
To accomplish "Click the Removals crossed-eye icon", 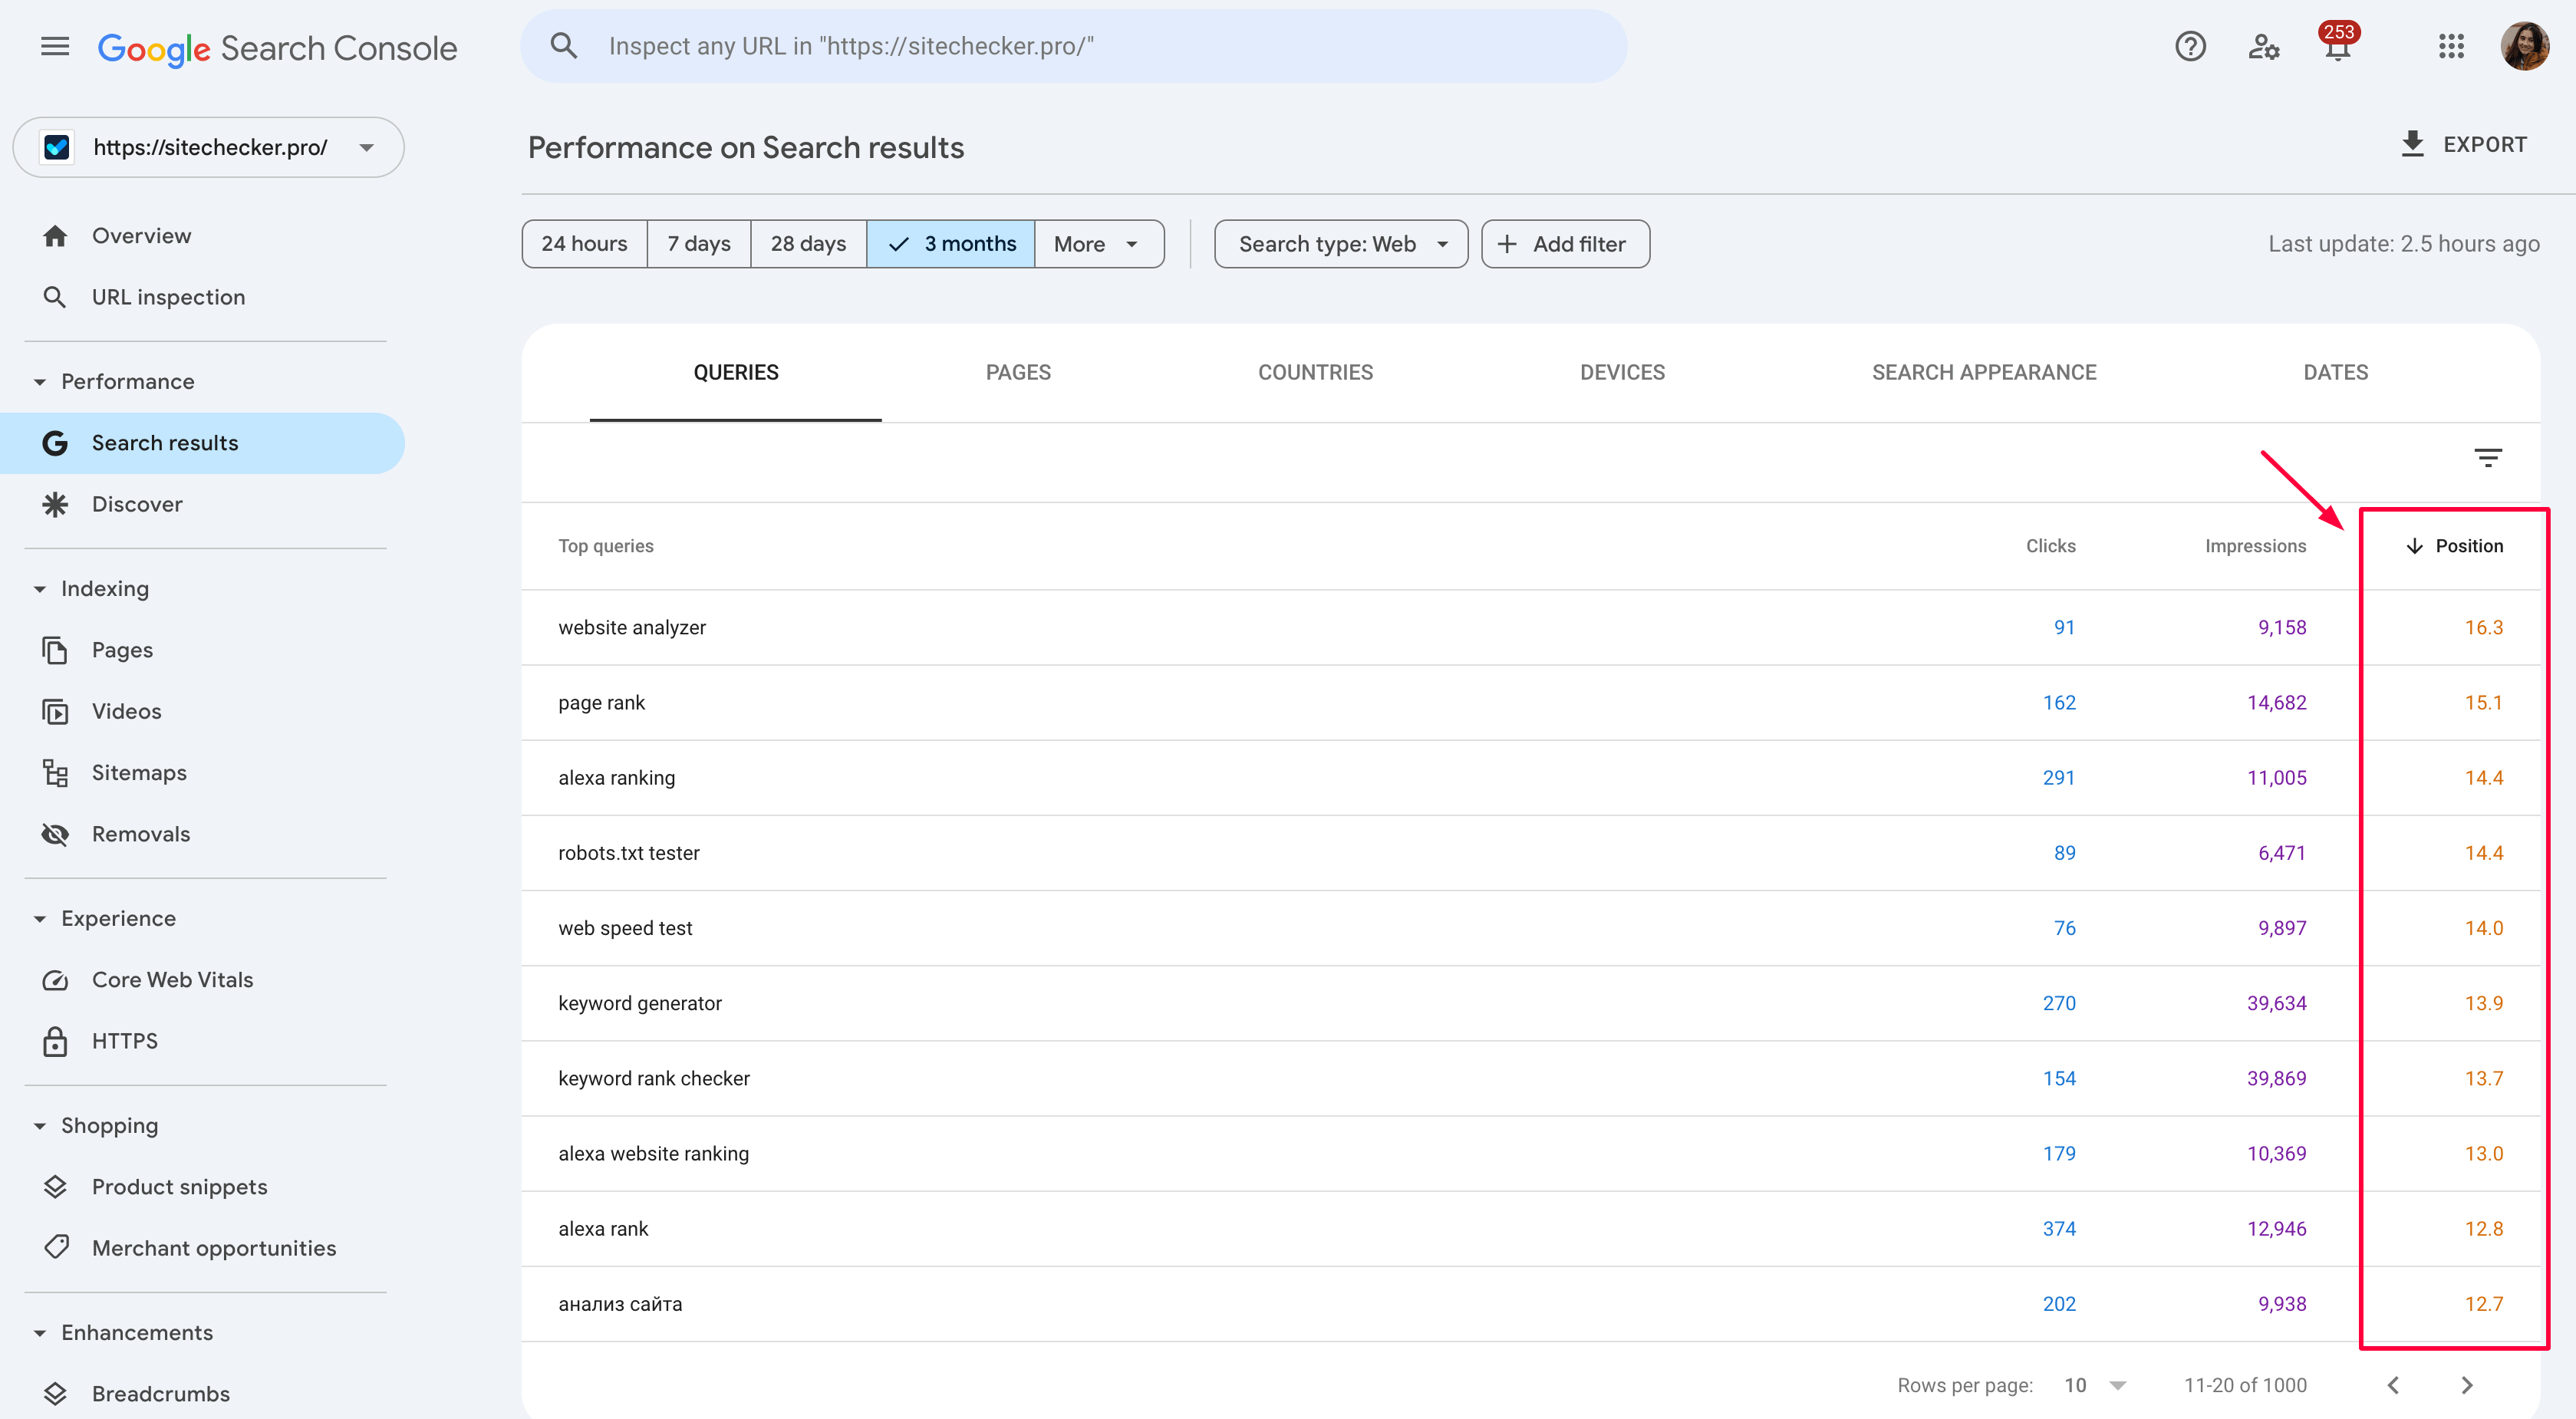I will point(55,834).
